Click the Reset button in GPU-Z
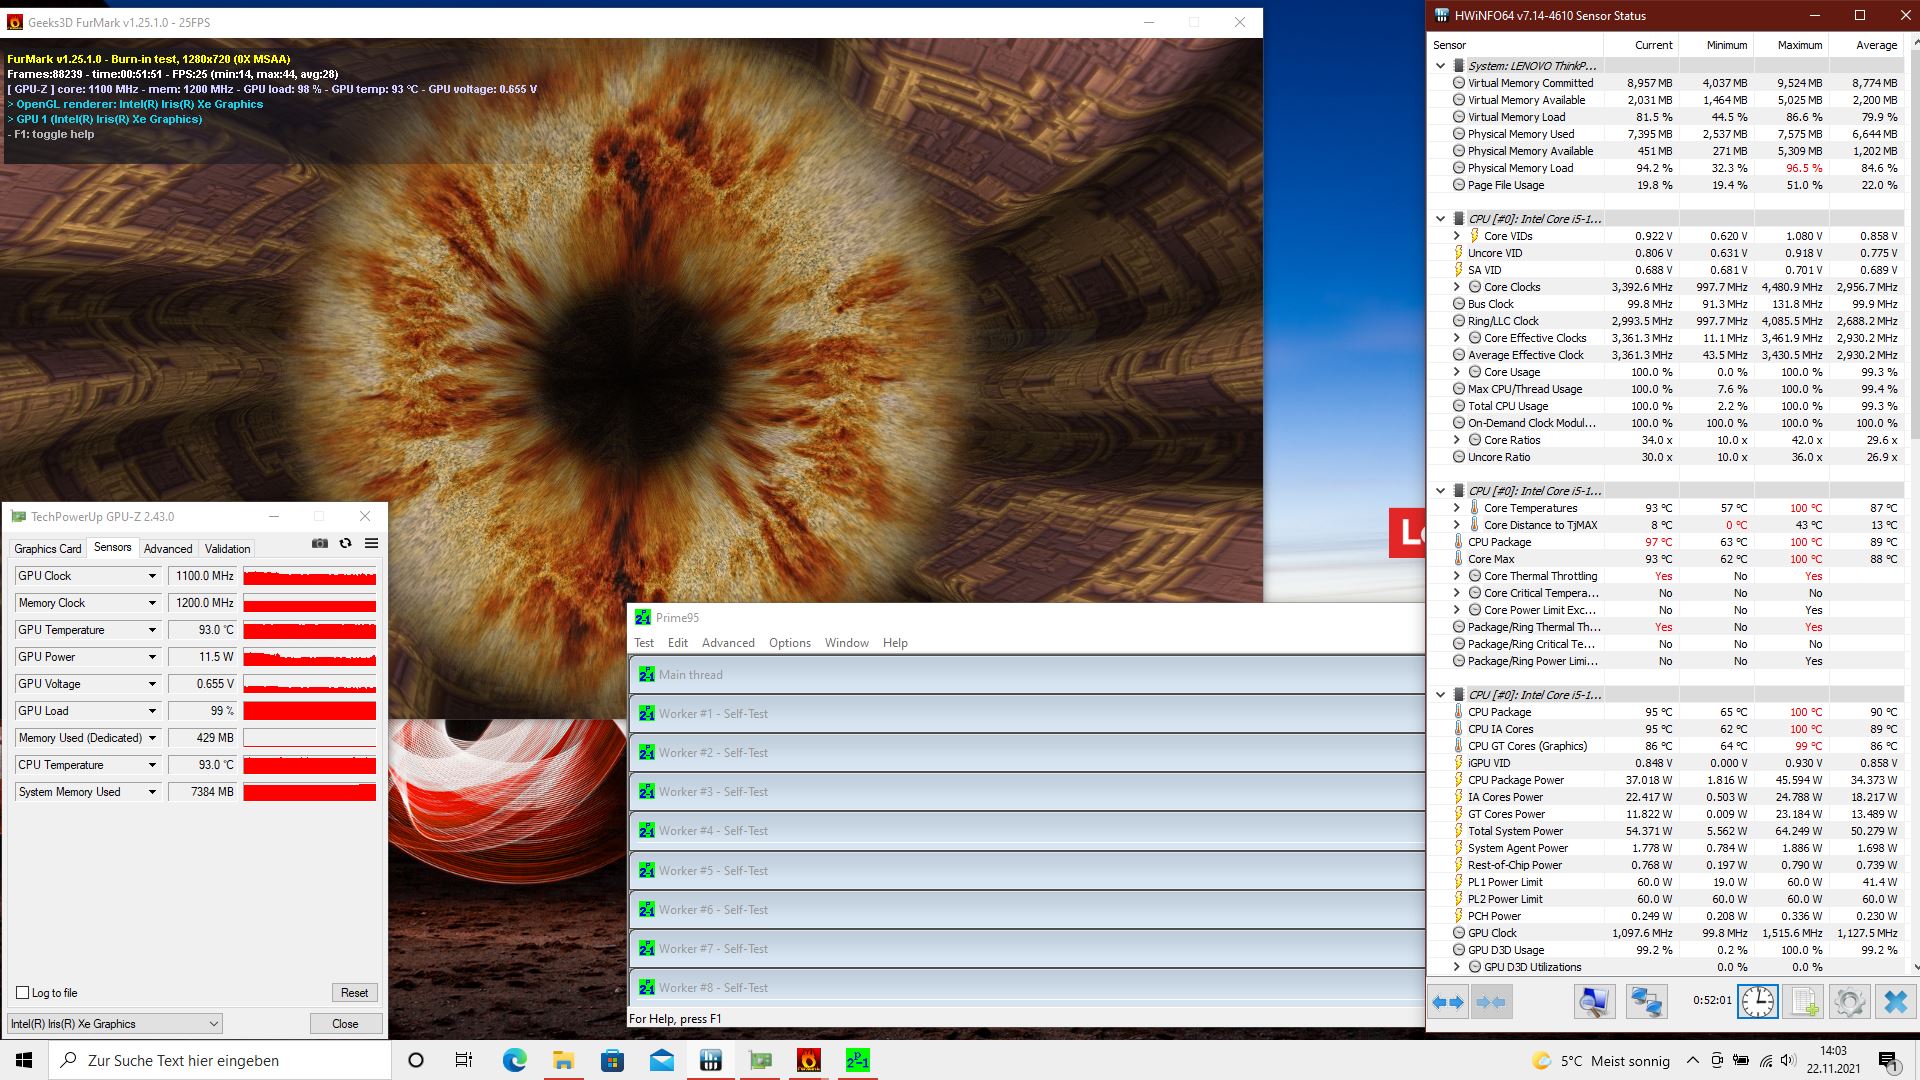Screen dimensions: 1920x1080 (354, 993)
